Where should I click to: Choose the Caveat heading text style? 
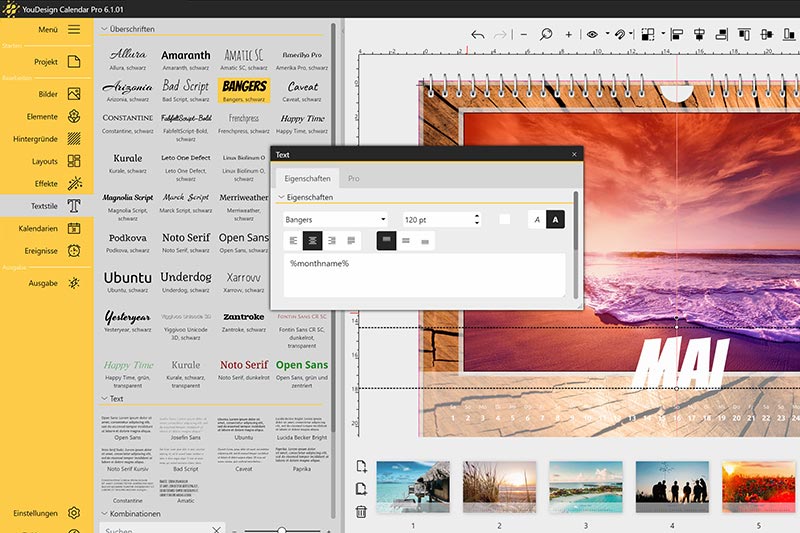[303, 90]
